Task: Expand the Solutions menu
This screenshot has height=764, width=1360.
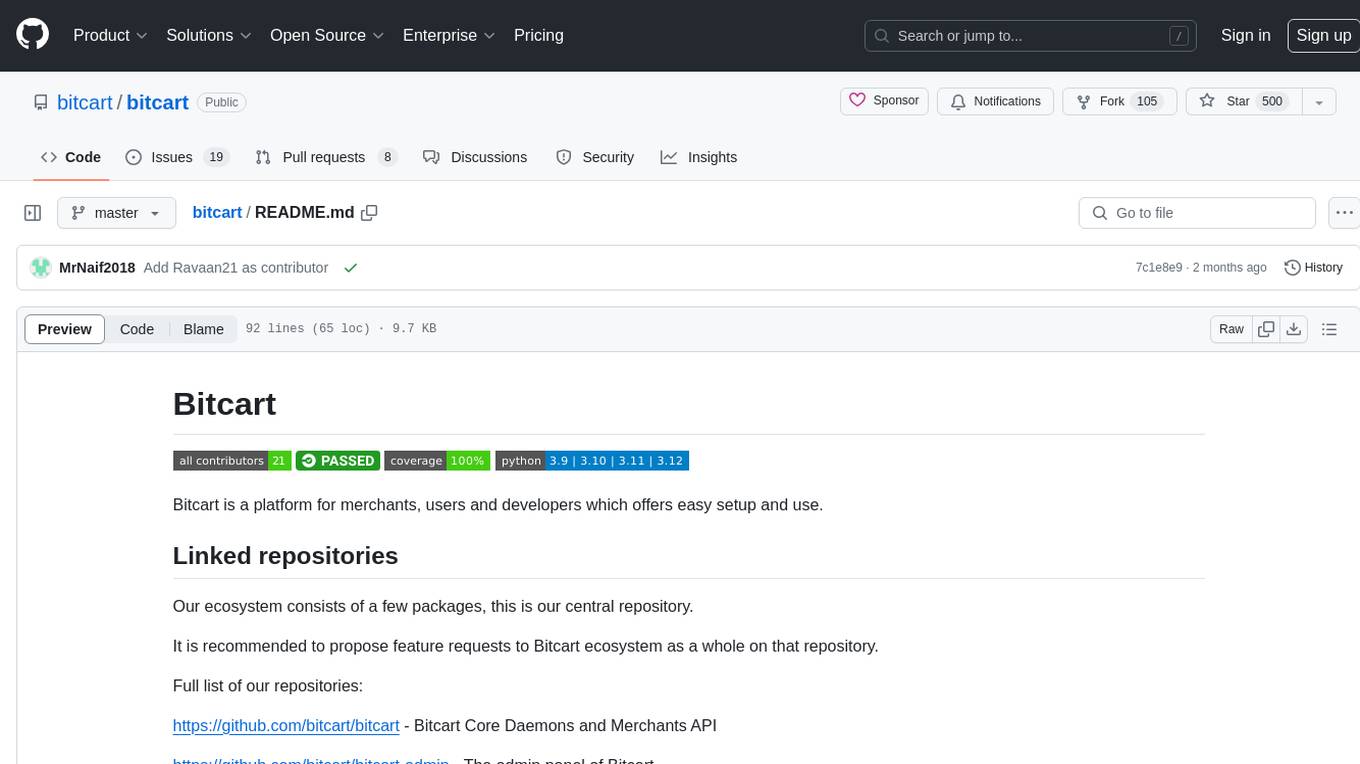Action: click(x=209, y=35)
